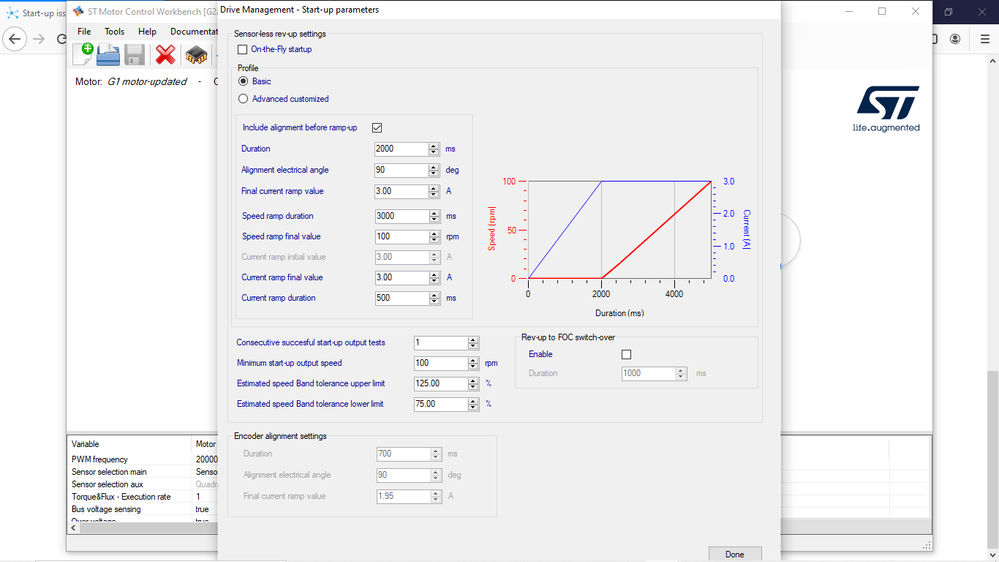Enable Rev-up to FOC switch-over

pyautogui.click(x=626, y=354)
